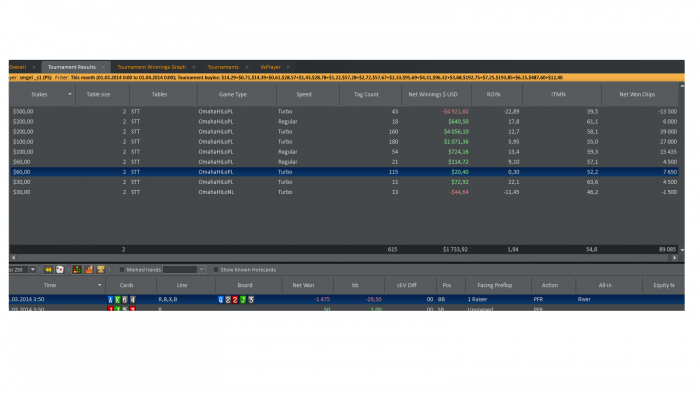Switch to the Tournaments tab

(223, 67)
